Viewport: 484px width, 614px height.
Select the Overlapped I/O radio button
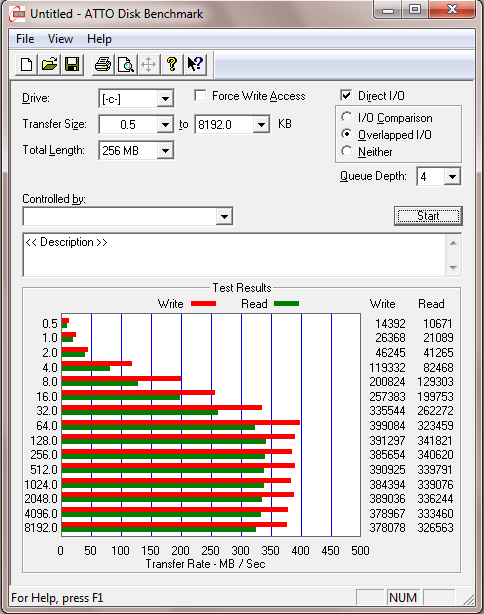tap(347, 134)
